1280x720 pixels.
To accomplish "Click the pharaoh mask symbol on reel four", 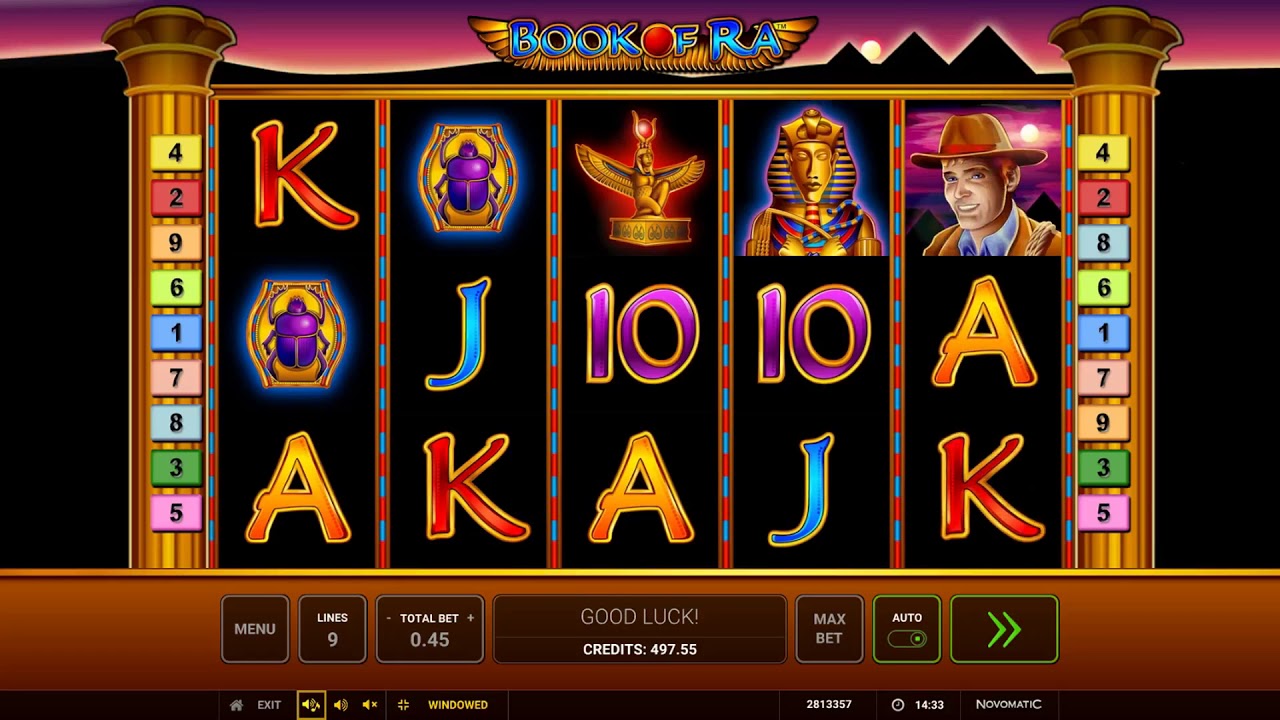I will tap(811, 180).
